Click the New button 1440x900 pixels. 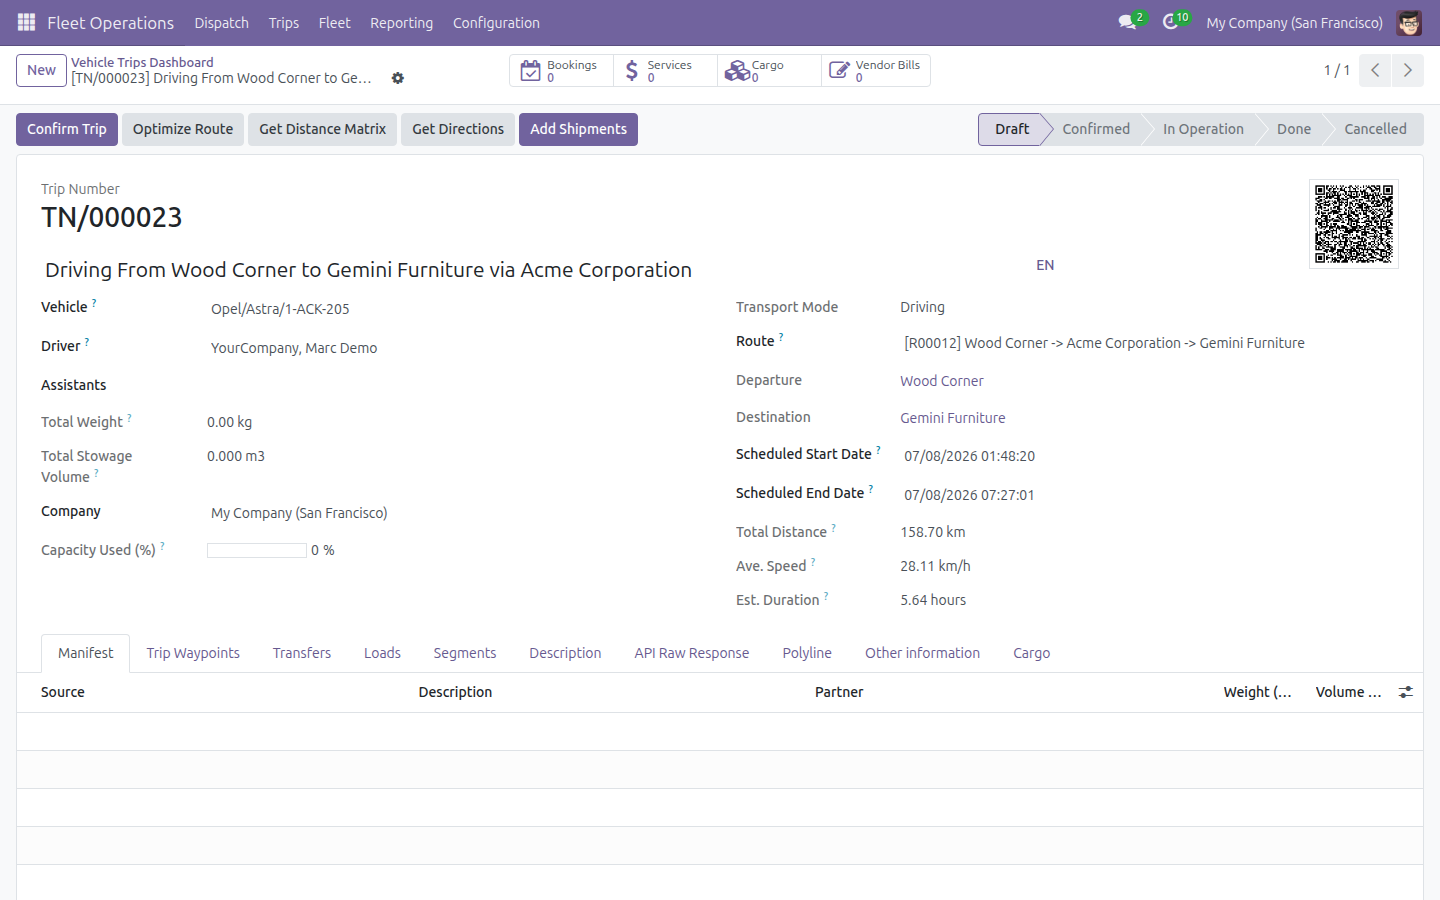[x=41, y=70]
